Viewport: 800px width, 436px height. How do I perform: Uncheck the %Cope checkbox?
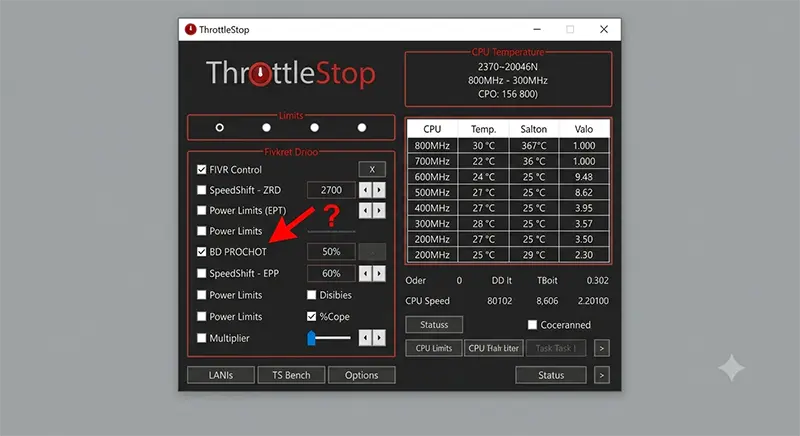(311, 316)
